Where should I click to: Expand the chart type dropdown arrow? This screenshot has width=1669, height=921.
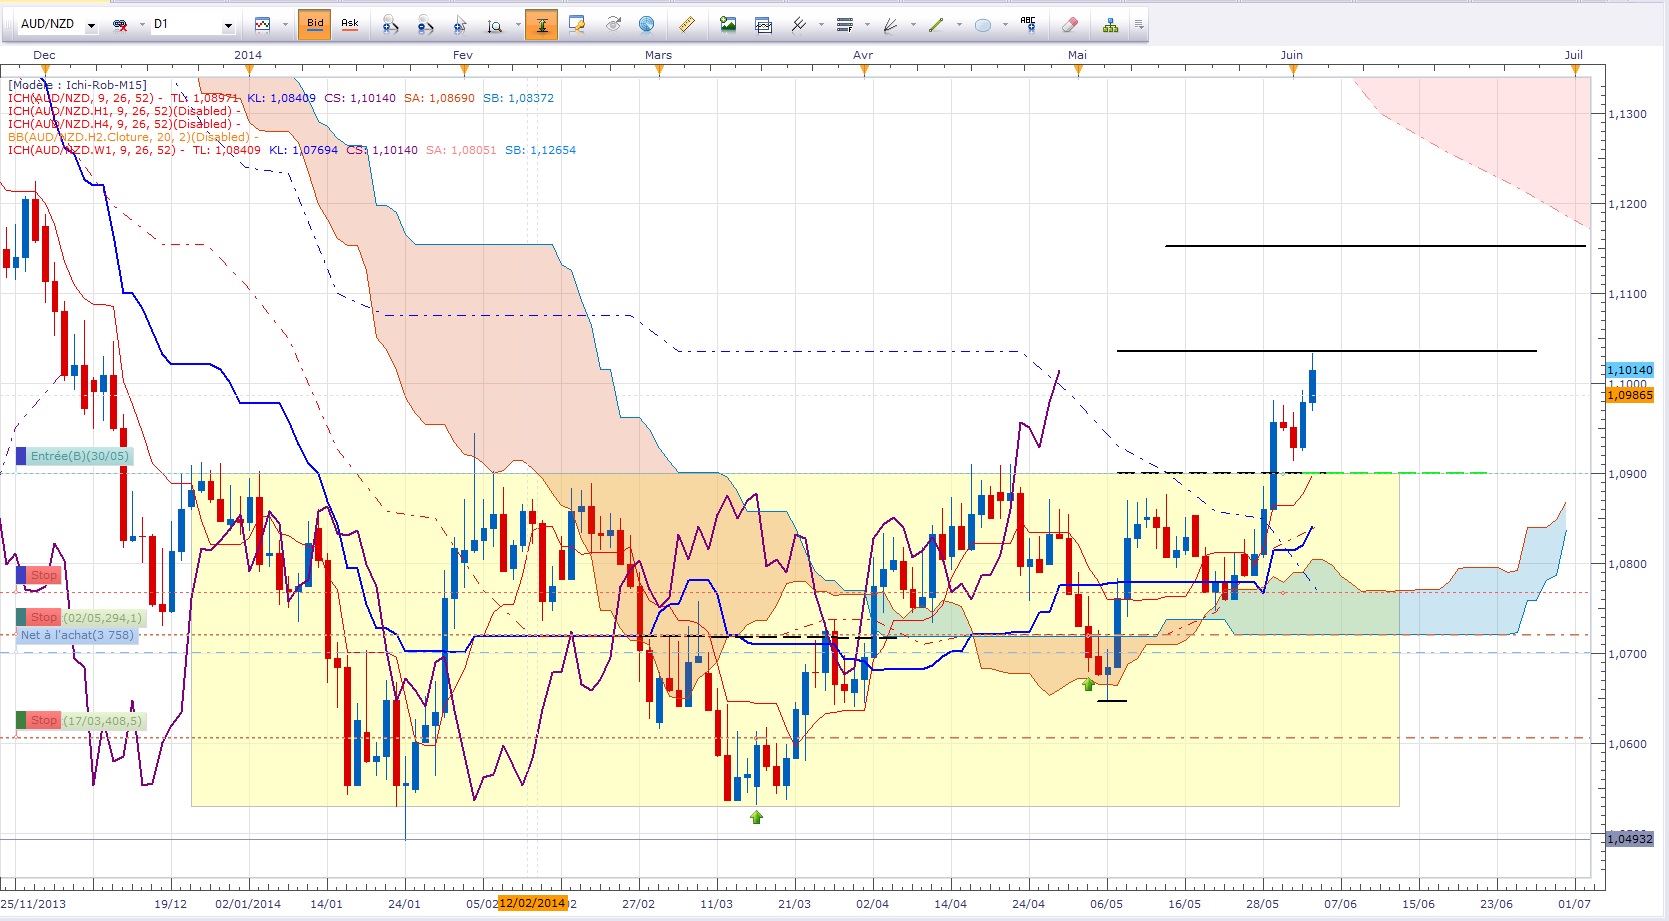tap(285, 25)
